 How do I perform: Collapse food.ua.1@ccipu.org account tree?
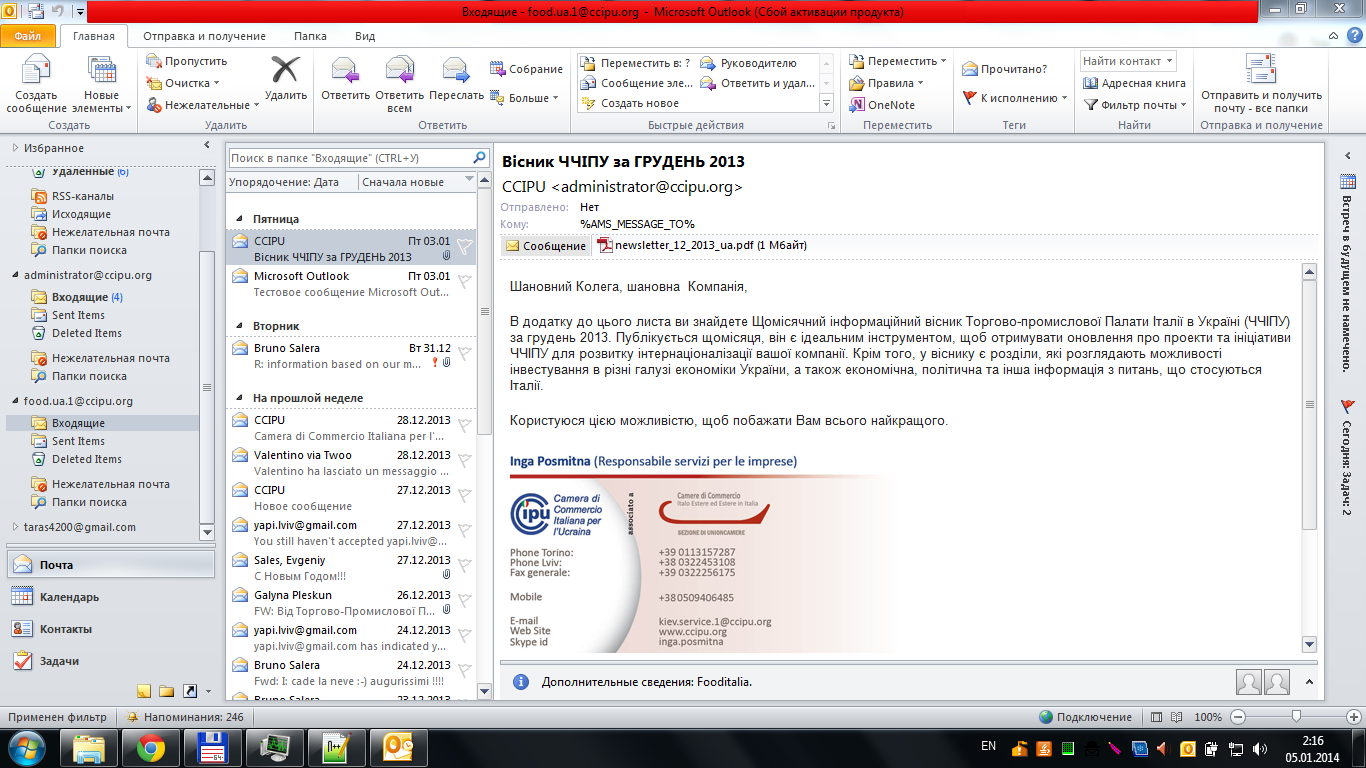[x=15, y=401]
